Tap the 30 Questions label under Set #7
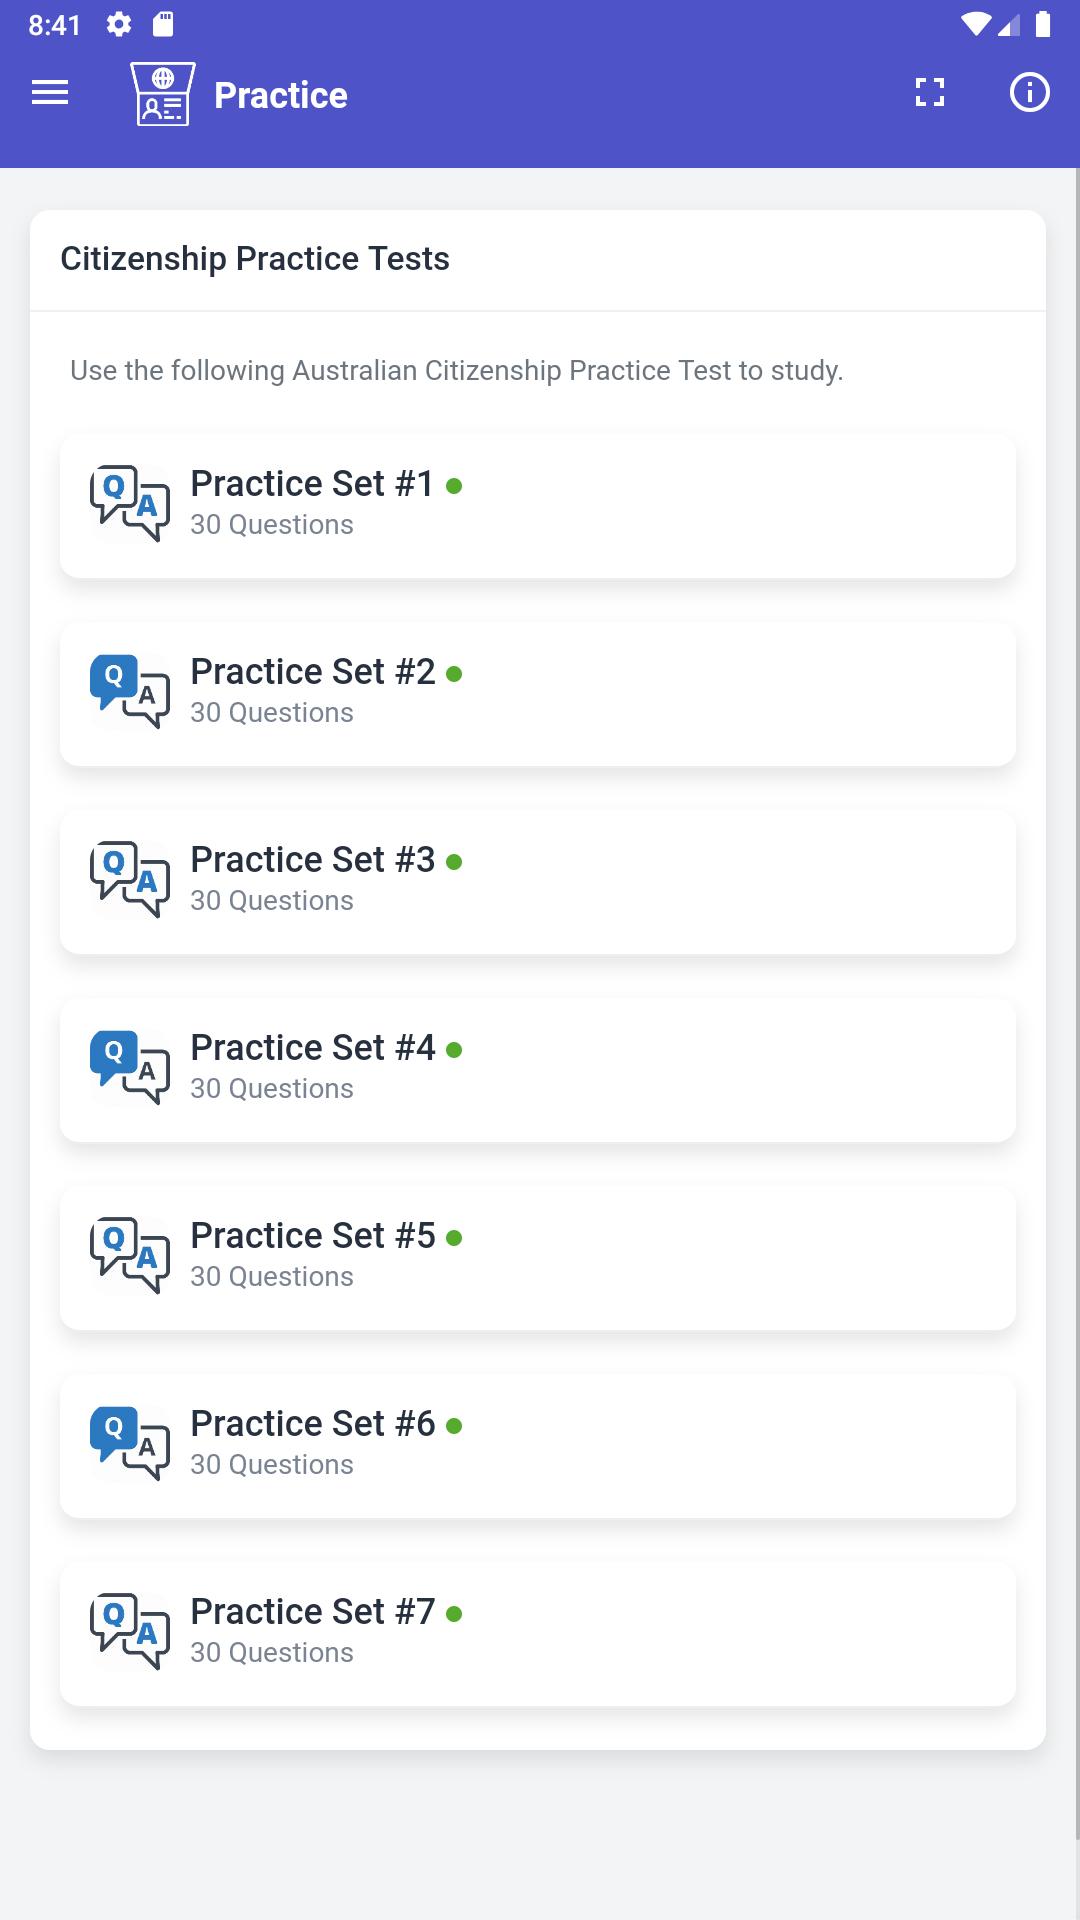Screen dimensions: 1080x1920 pos(272,1652)
